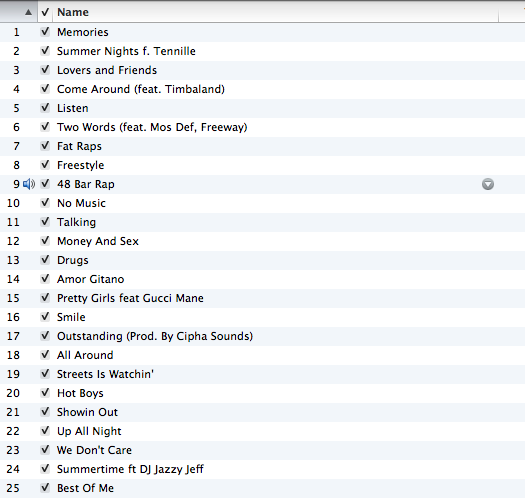Open the circular arrow menu on 48 Bar Rap

[488, 184]
